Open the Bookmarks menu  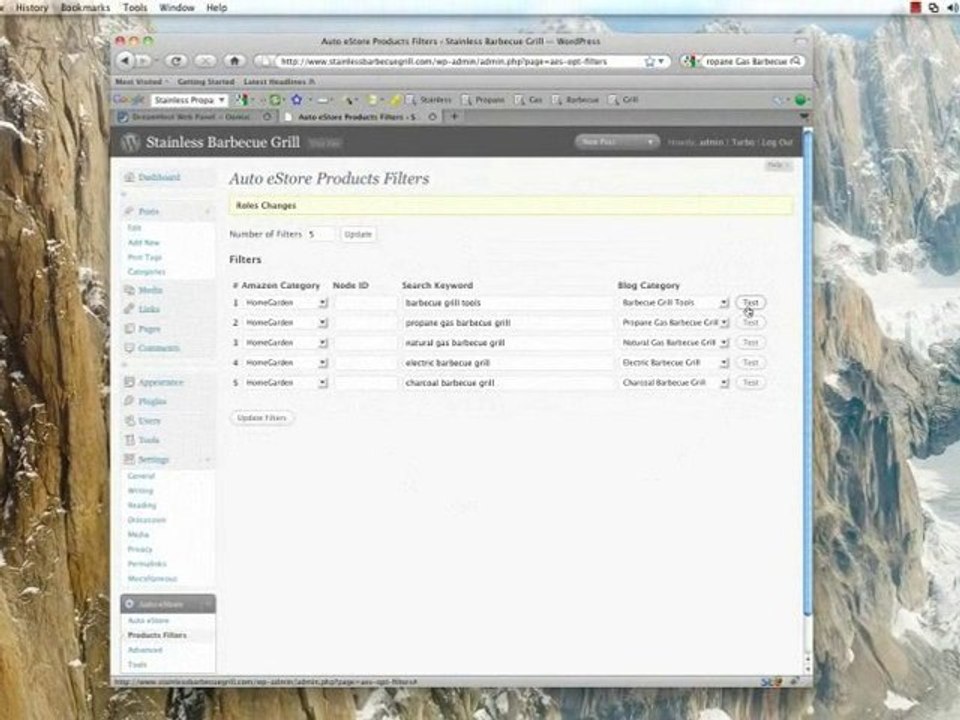85,7
